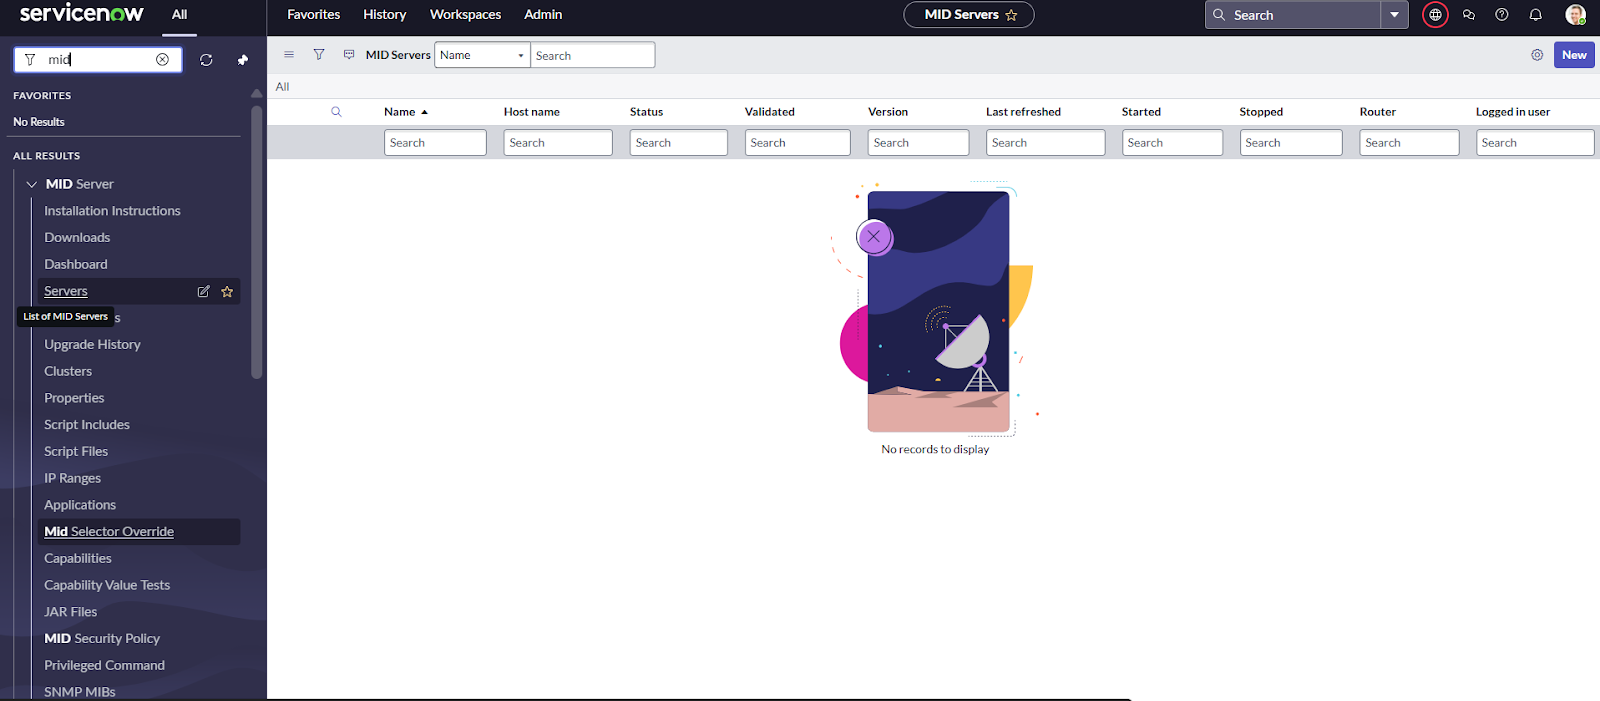Open the list filter funnel icon
Screen dimensions: 1600x701
click(319, 55)
